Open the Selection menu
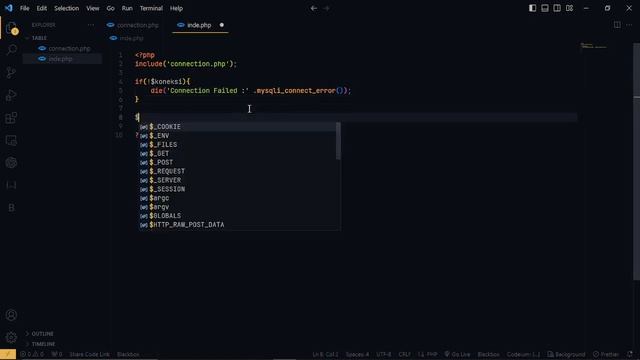 [x=67, y=8]
